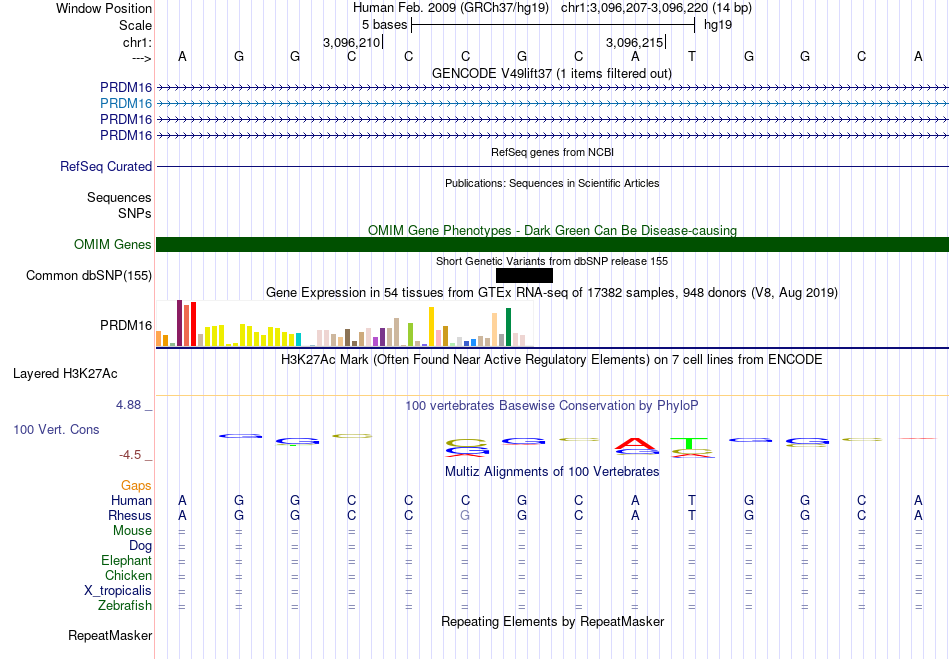Click the Sequences track label
Image resolution: width=950 pixels, height=659 pixels.
119,197
